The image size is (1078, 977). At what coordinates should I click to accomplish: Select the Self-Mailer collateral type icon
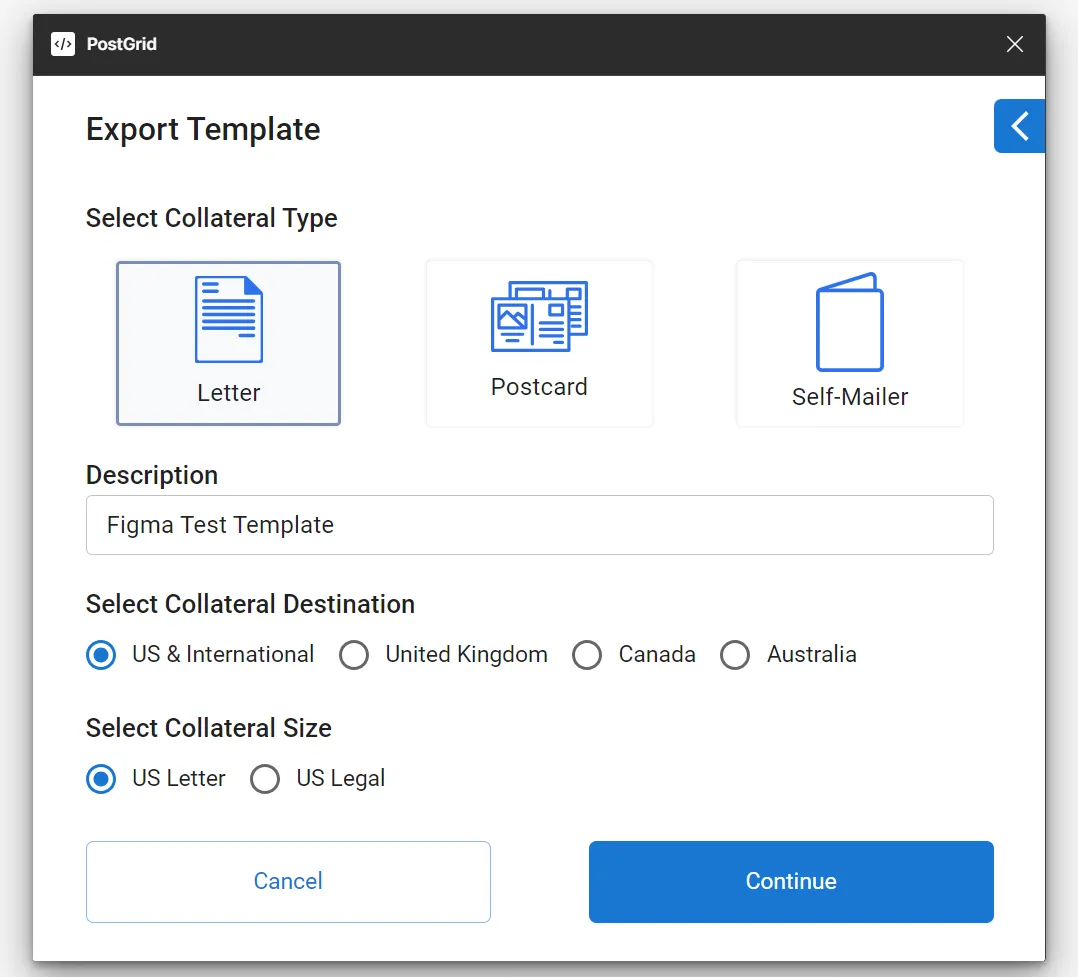pyautogui.click(x=849, y=343)
